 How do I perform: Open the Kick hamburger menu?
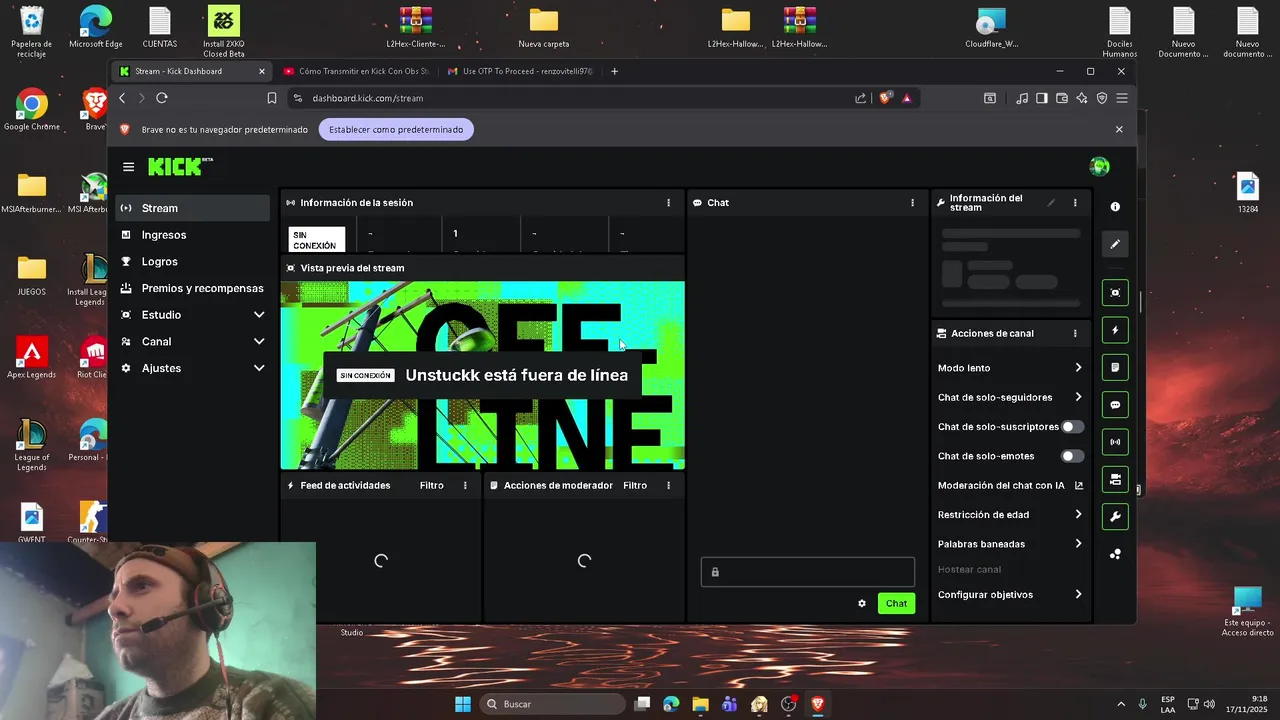[x=128, y=167]
